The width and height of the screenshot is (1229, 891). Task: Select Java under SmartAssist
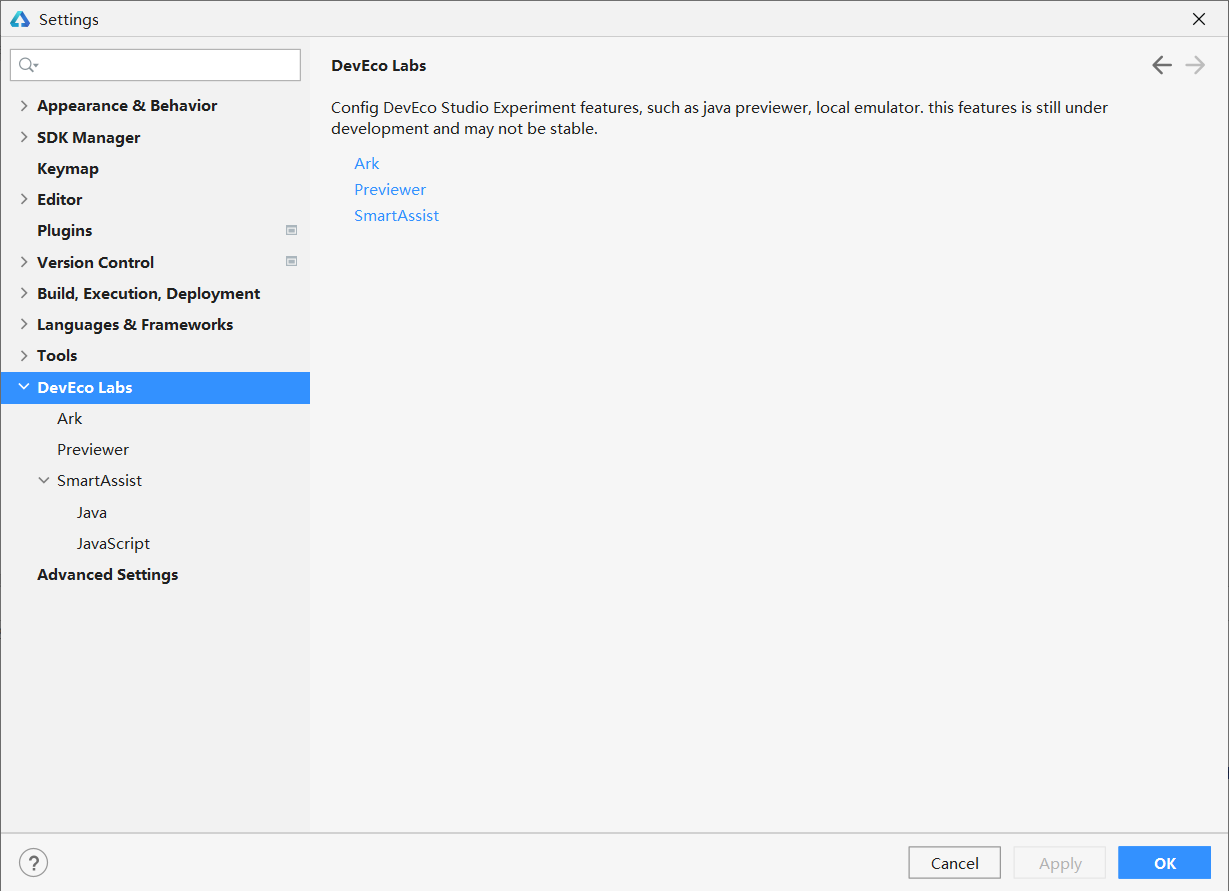coord(92,513)
